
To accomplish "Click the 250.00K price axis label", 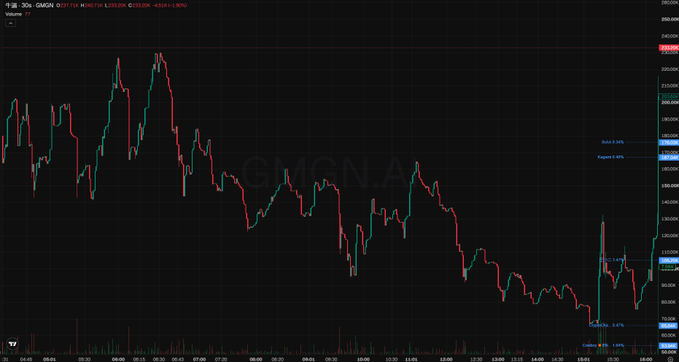I will point(669,19).
